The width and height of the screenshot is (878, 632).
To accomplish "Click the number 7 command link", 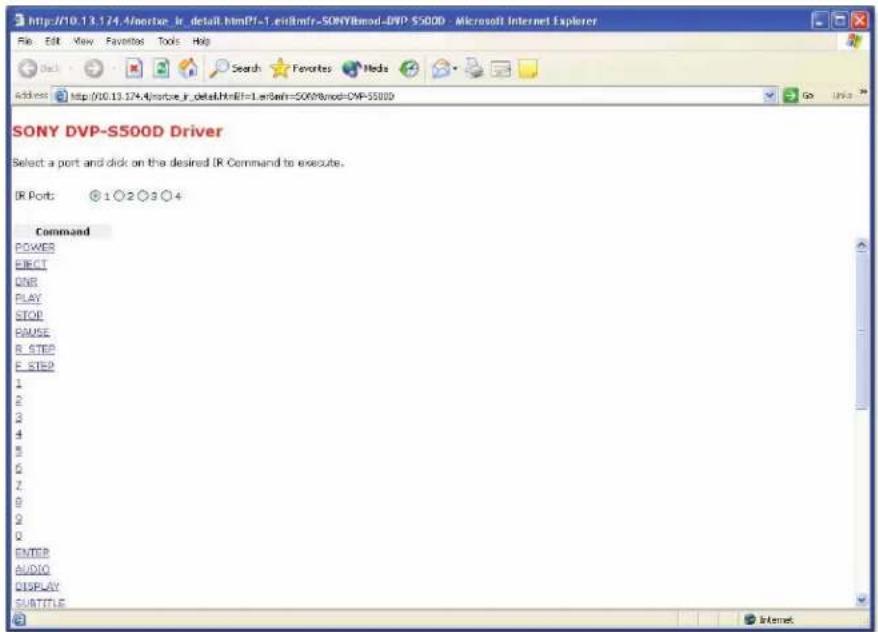I will (18, 485).
